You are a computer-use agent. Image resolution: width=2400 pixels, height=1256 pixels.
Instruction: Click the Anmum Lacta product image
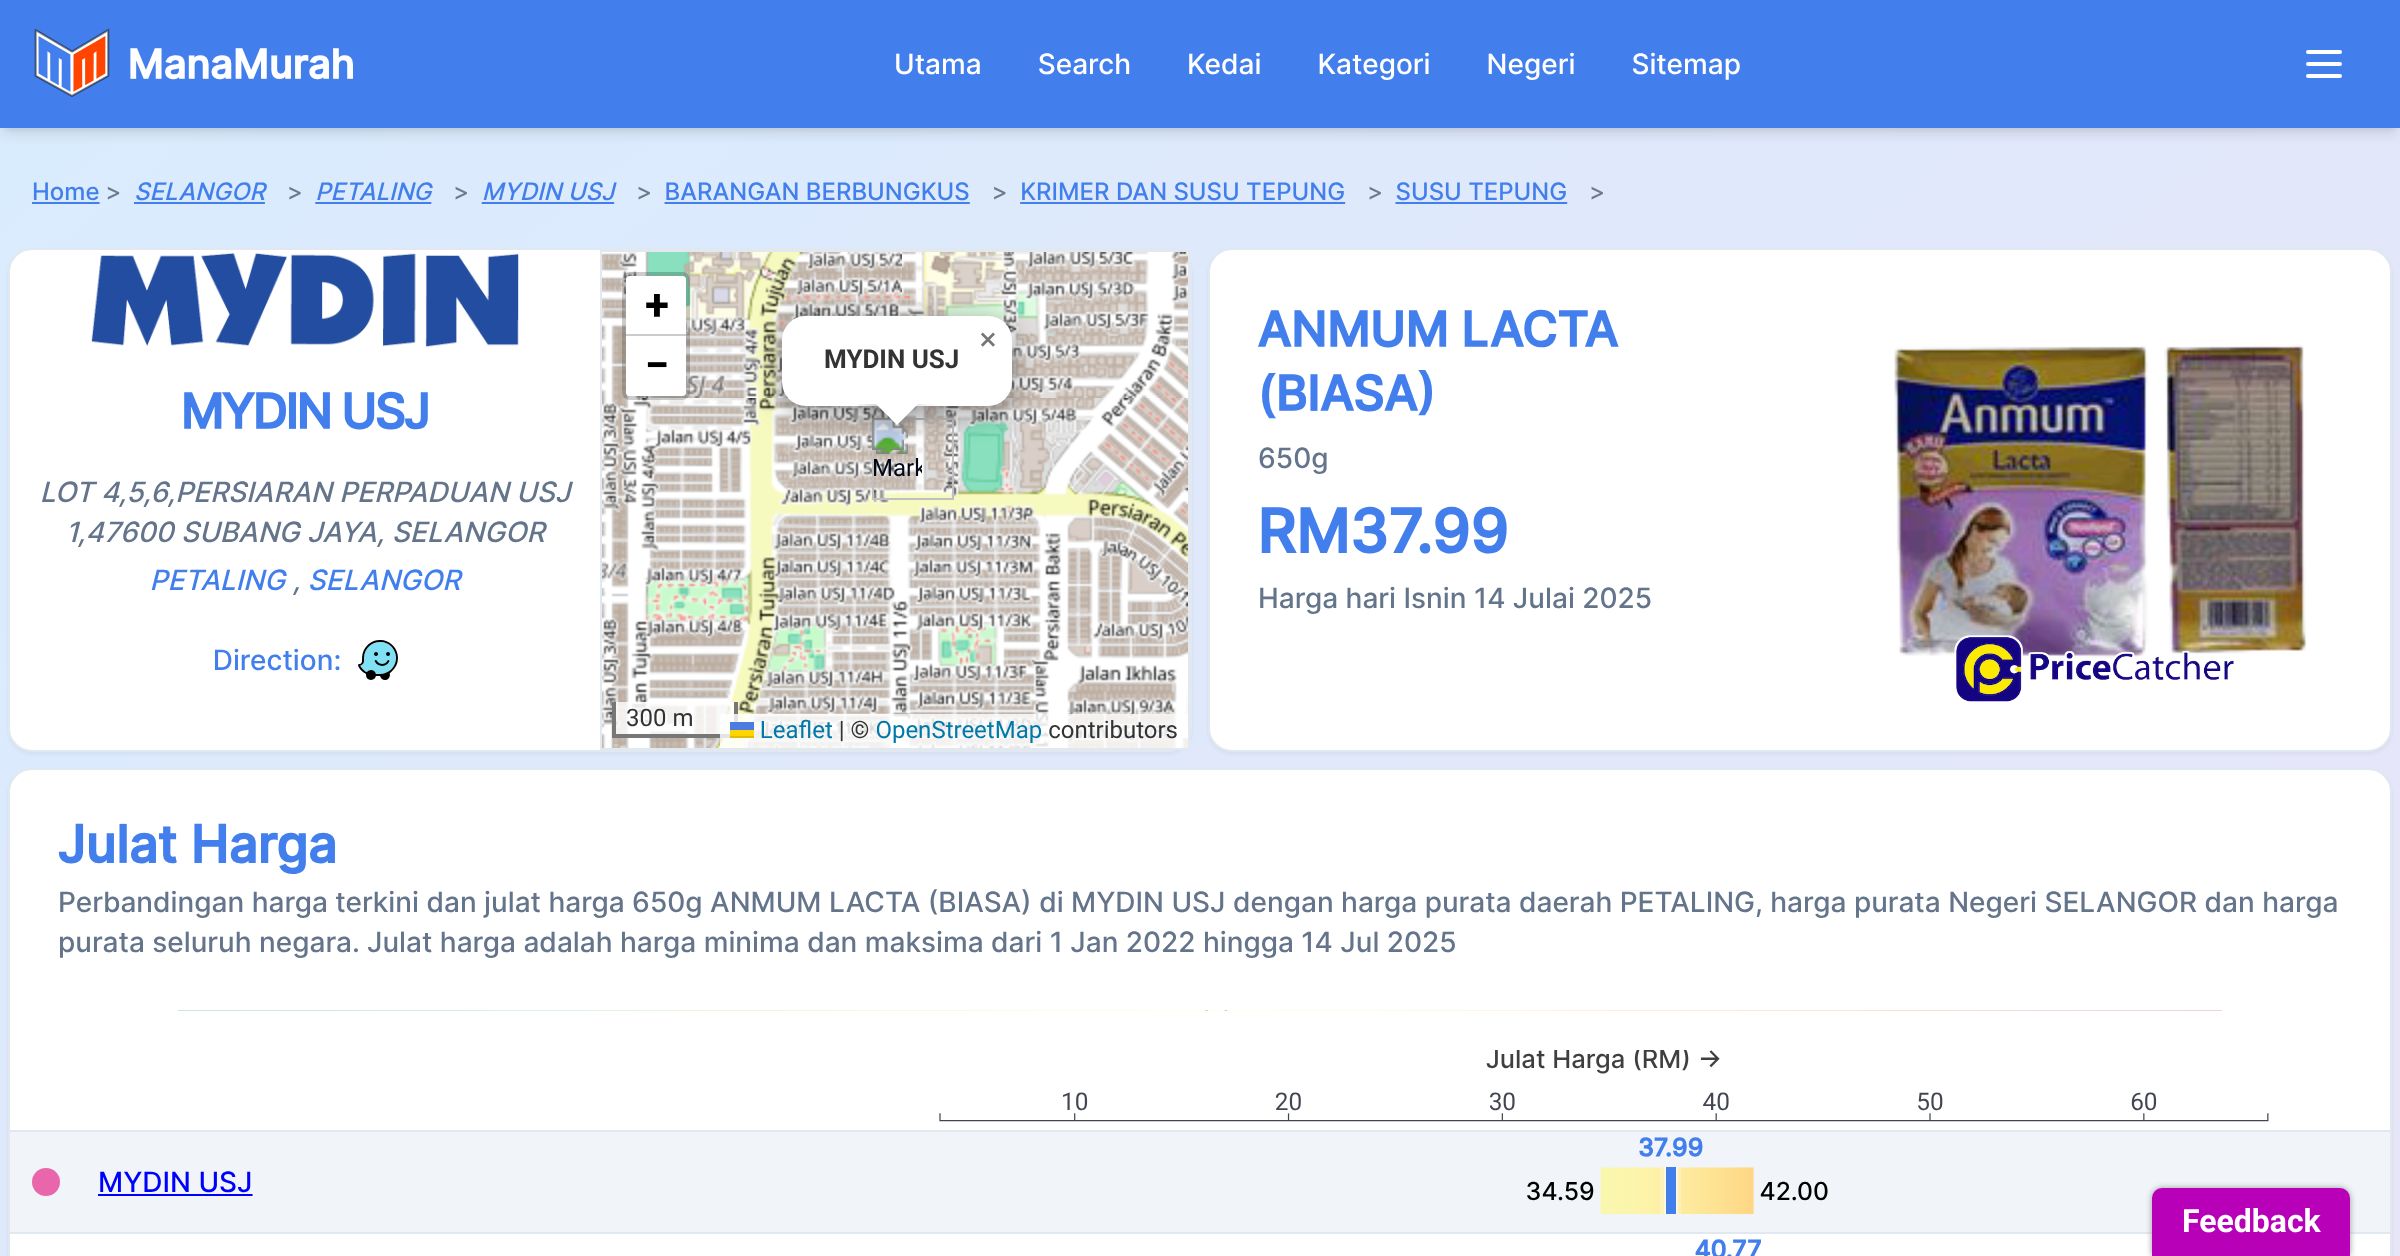point(2021,498)
